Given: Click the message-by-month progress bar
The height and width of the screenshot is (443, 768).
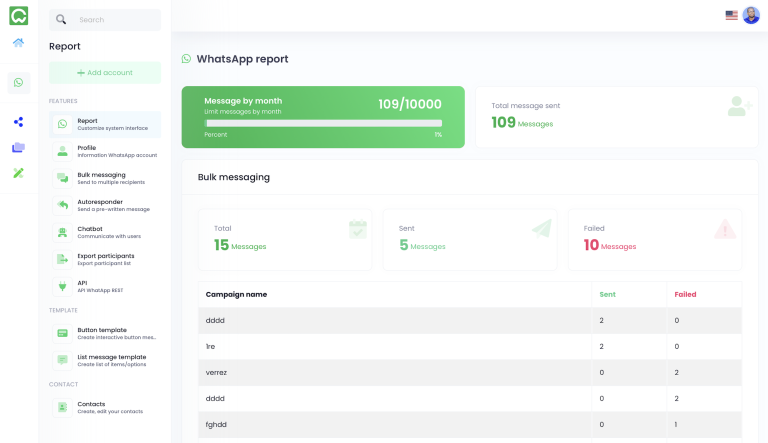Looking at the screenshot, I should 322,123.
